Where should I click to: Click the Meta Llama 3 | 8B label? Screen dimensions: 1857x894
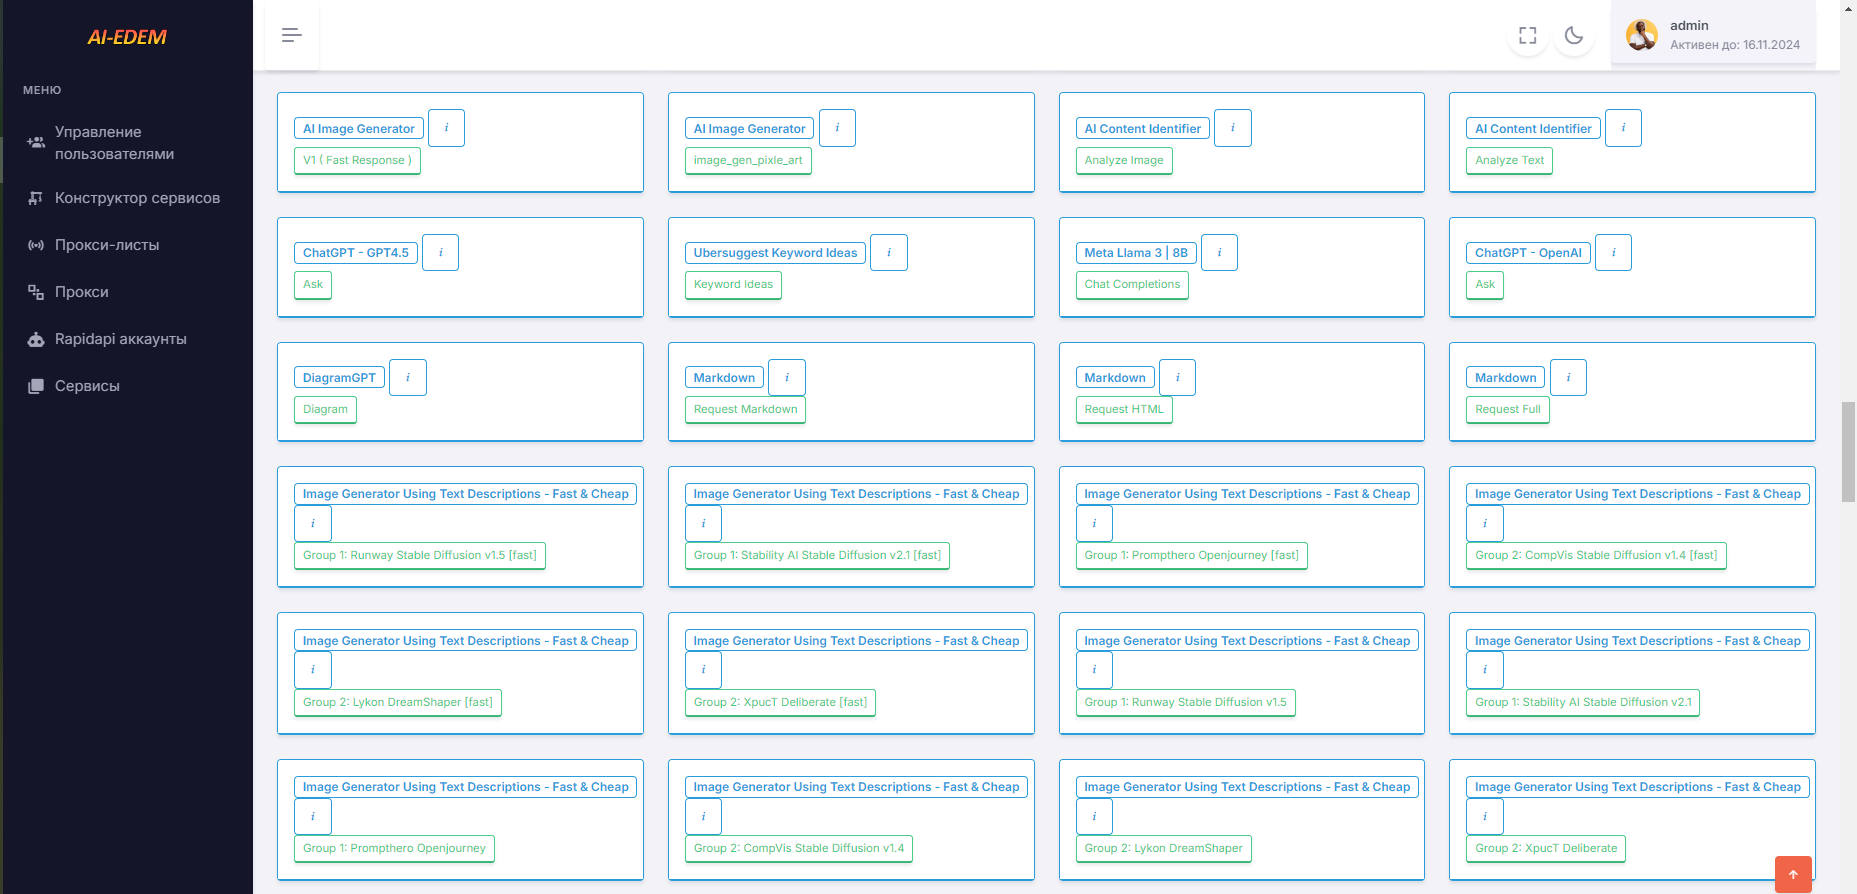pyautogui.click(x=1136, y=253)
